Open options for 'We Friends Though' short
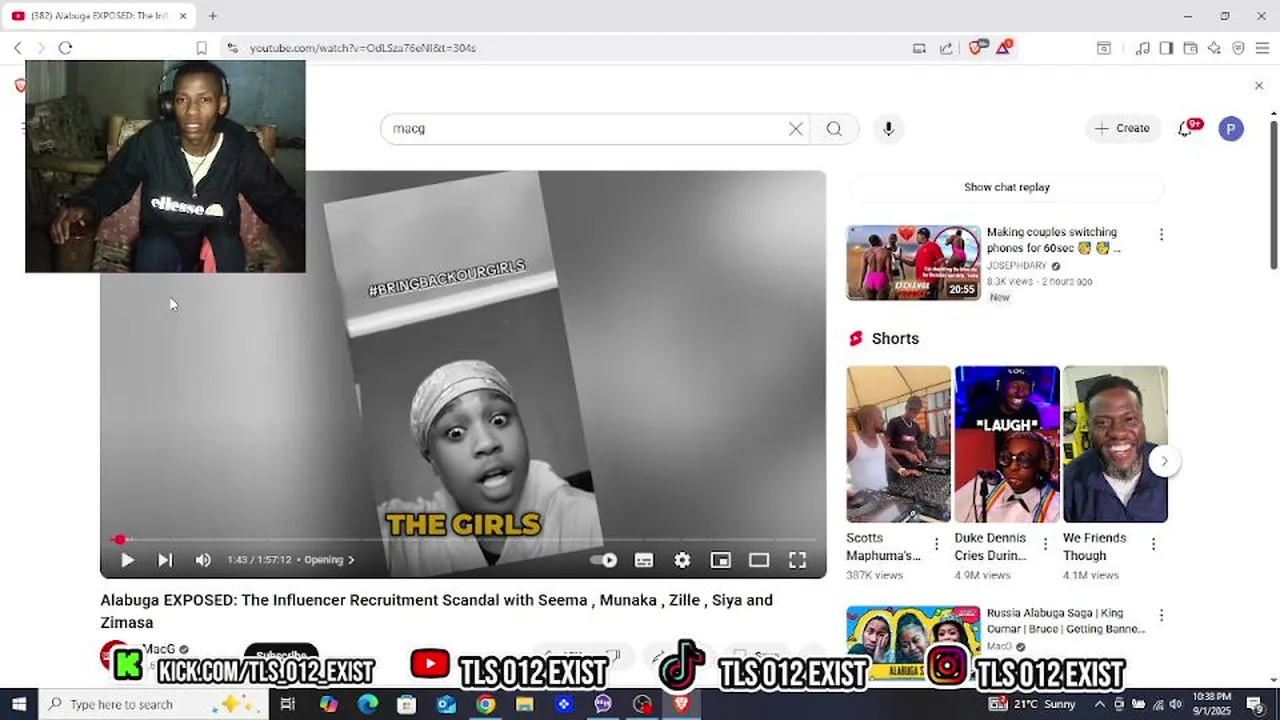Image resolution: width=1280 pixels, height=720 pixels. coord(1153,544)
